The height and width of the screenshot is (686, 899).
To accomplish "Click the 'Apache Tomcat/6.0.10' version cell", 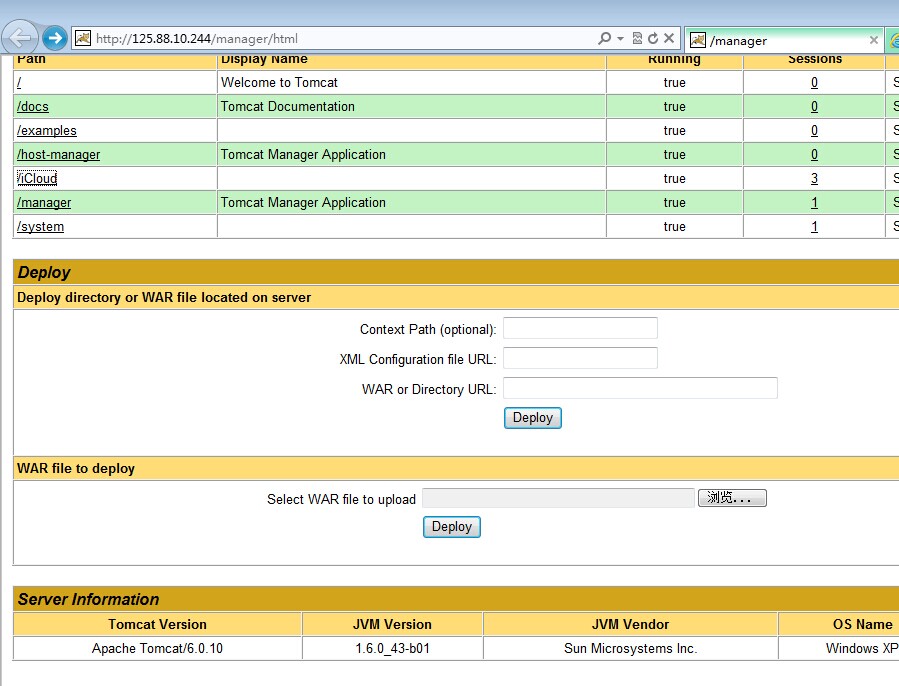I will tap(157, 649).
